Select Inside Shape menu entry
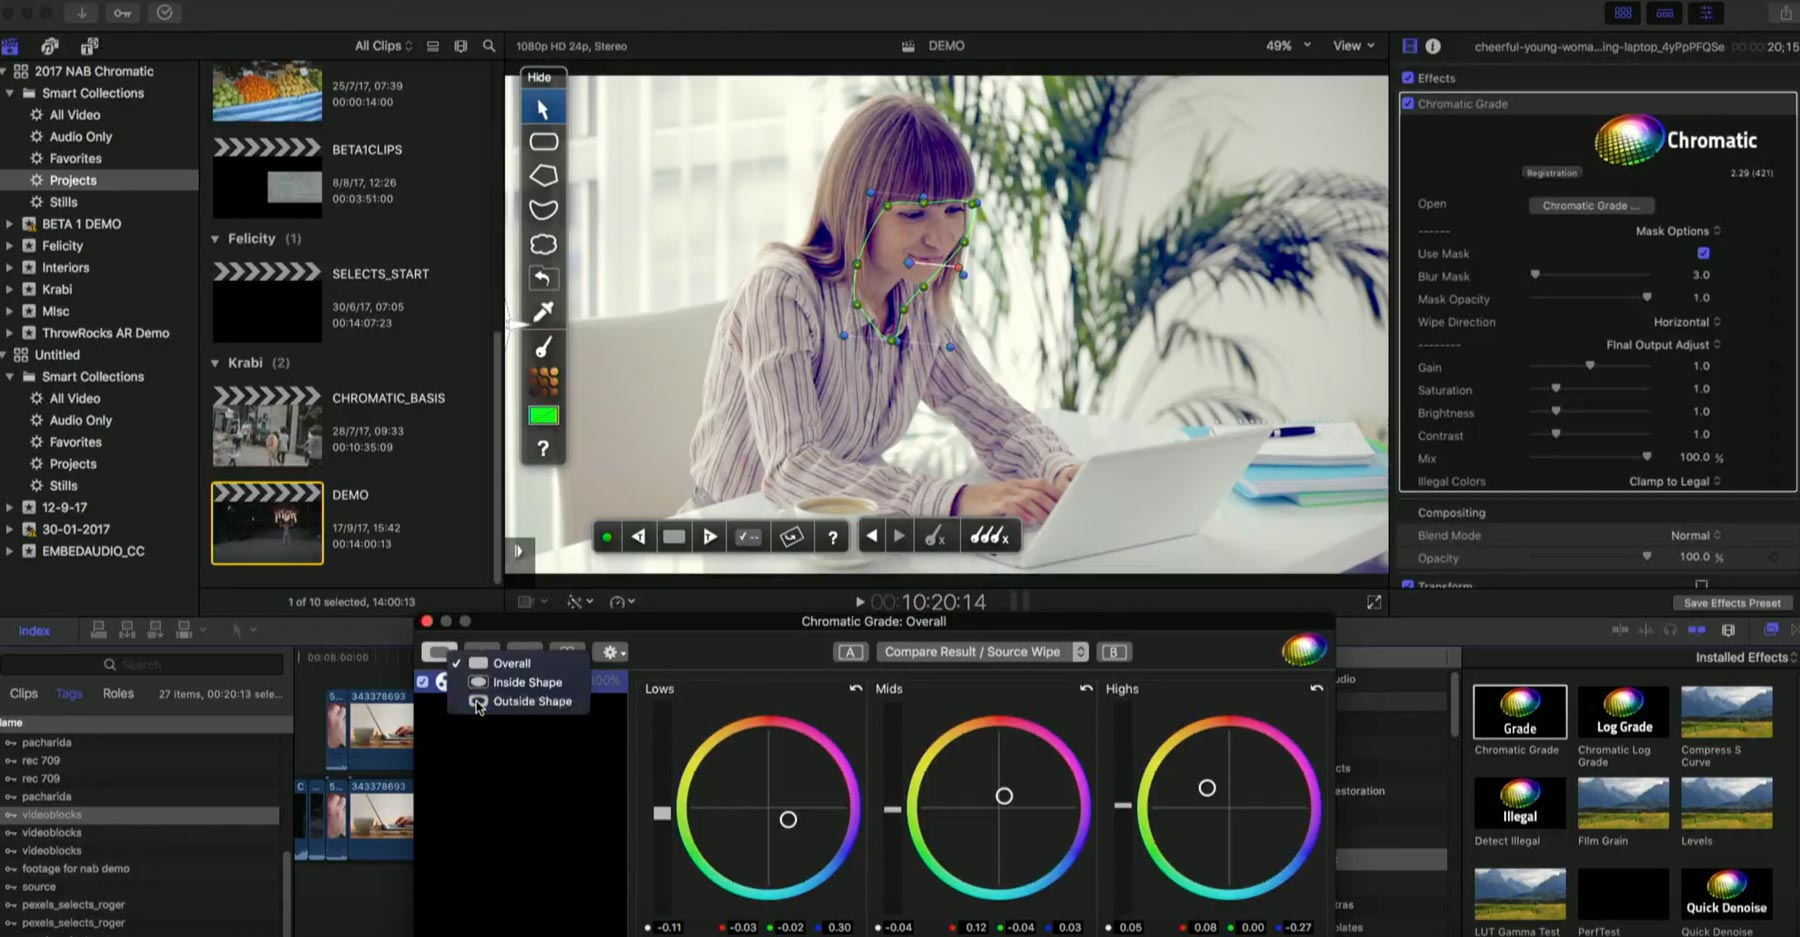This screenshot has height=937, width=1800. (x=520, y=682)
